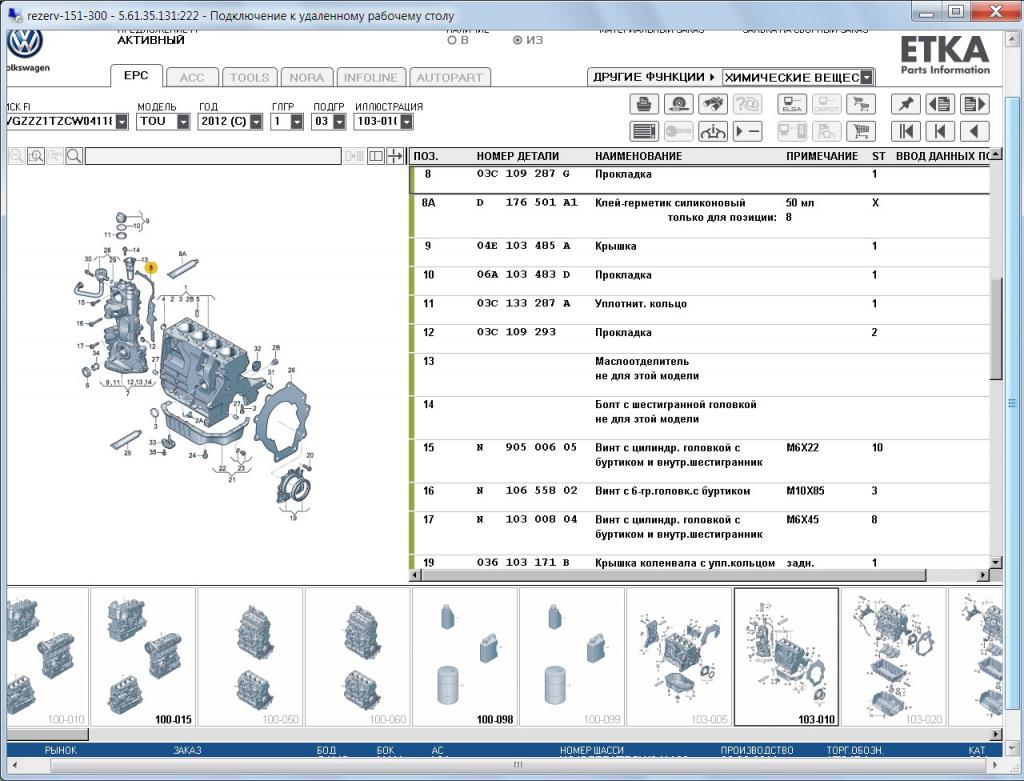Viewport: 1024px width, 781px height.
Task: Select the 'В' radio option
Action: coord(452,40)
